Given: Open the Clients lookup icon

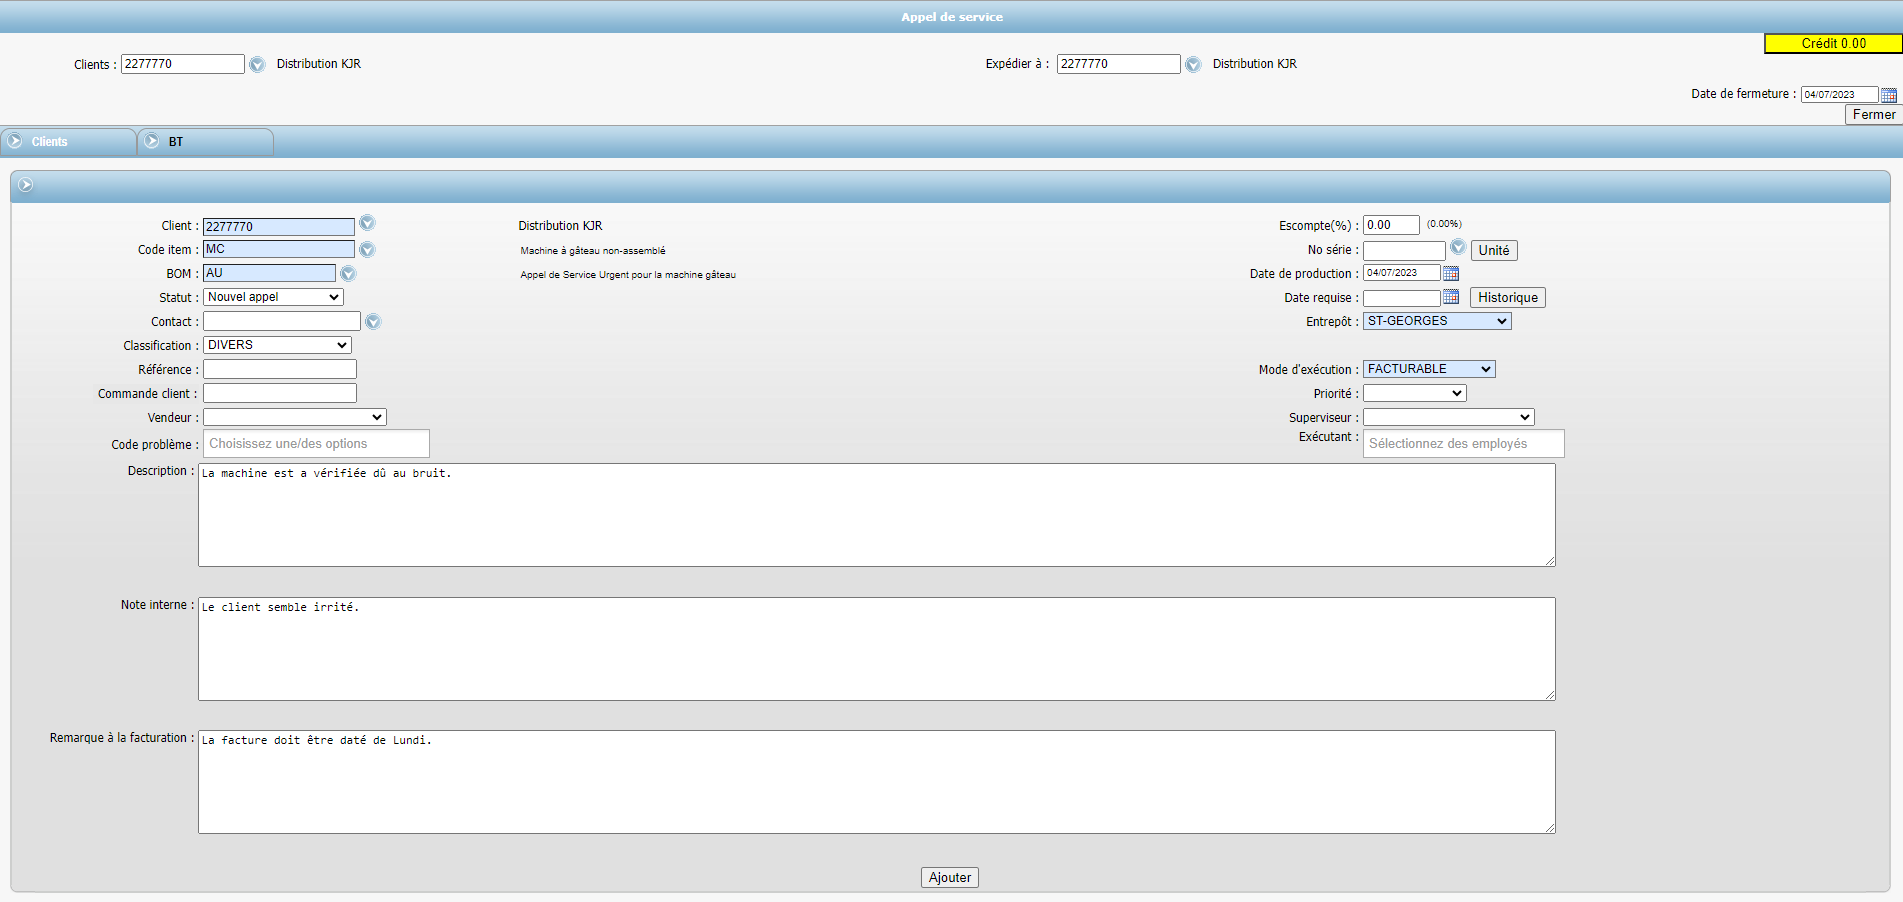Looking at the screenshot, I should 257,64.
